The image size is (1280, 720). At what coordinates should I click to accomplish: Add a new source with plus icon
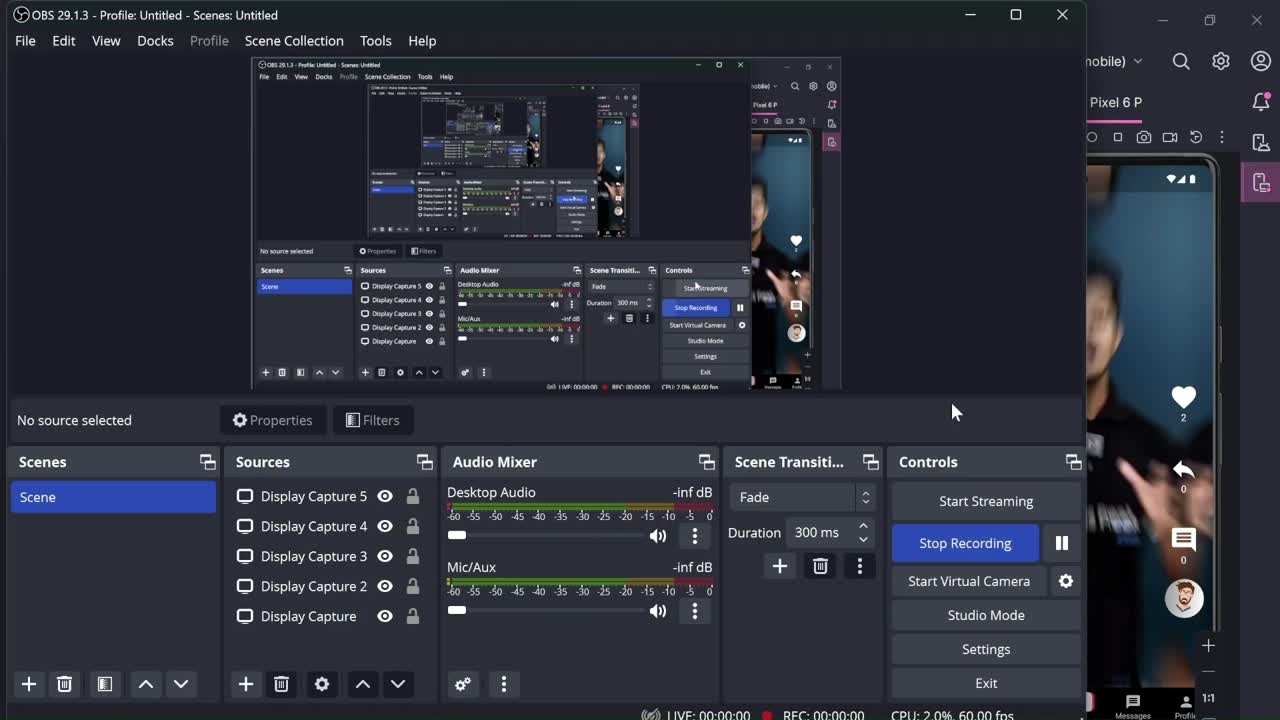246,684
